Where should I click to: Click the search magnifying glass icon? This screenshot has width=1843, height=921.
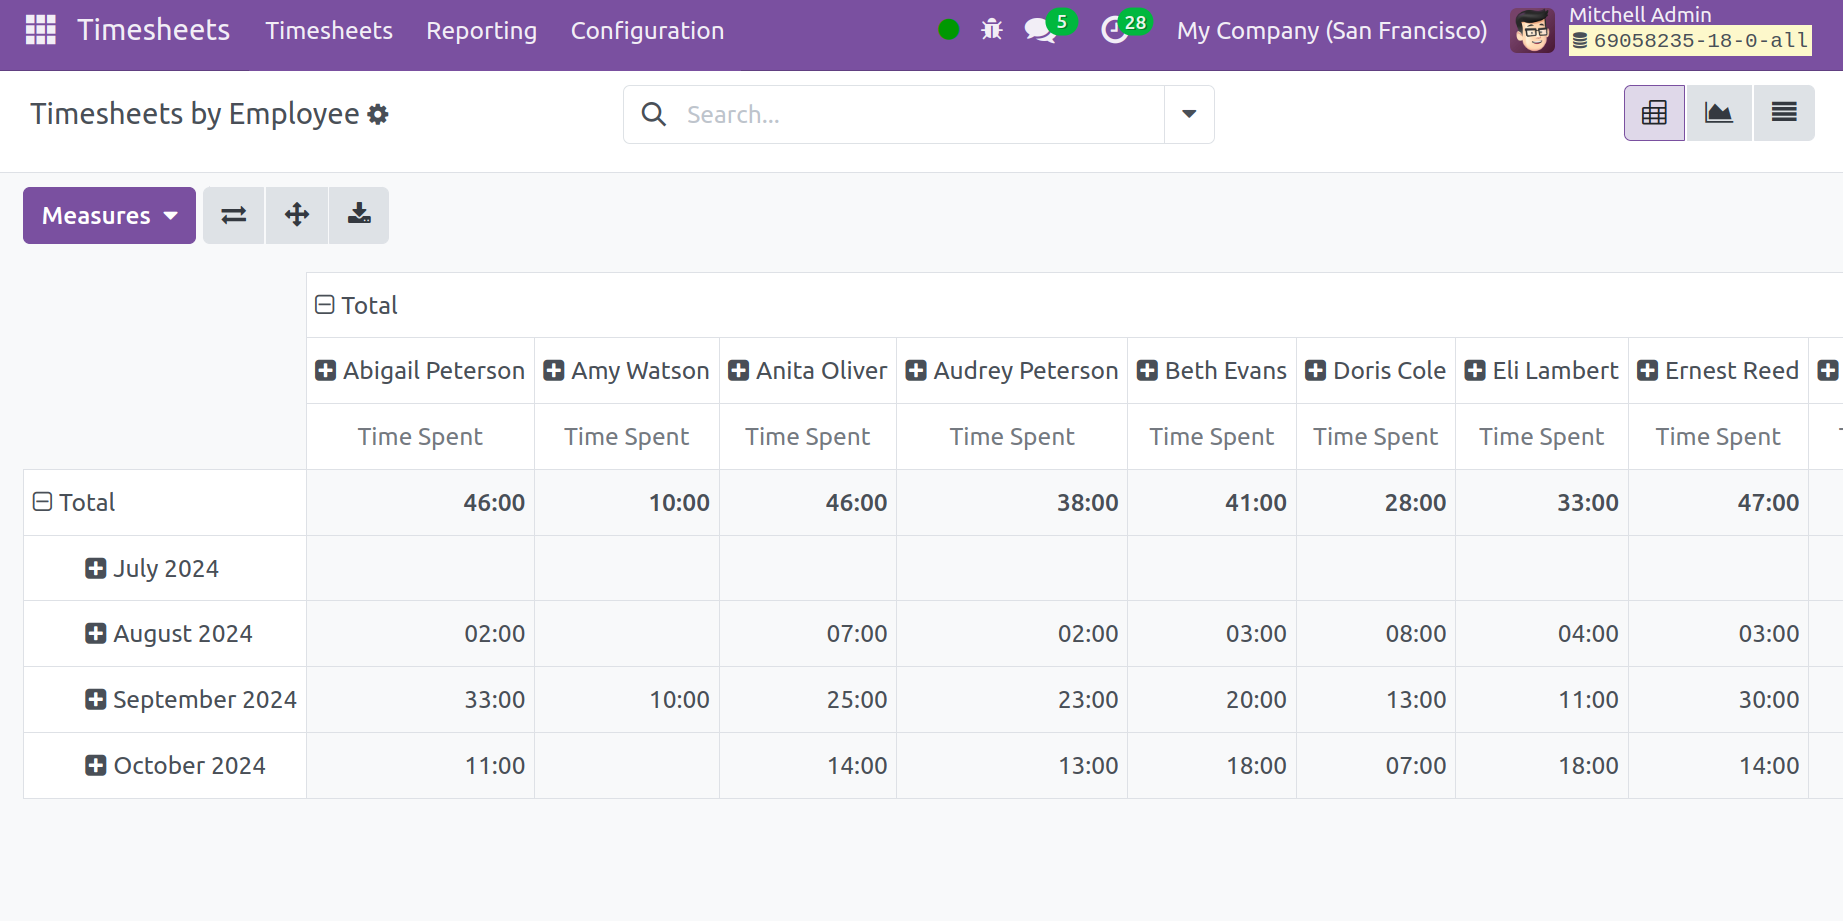[x=653, y=114]
